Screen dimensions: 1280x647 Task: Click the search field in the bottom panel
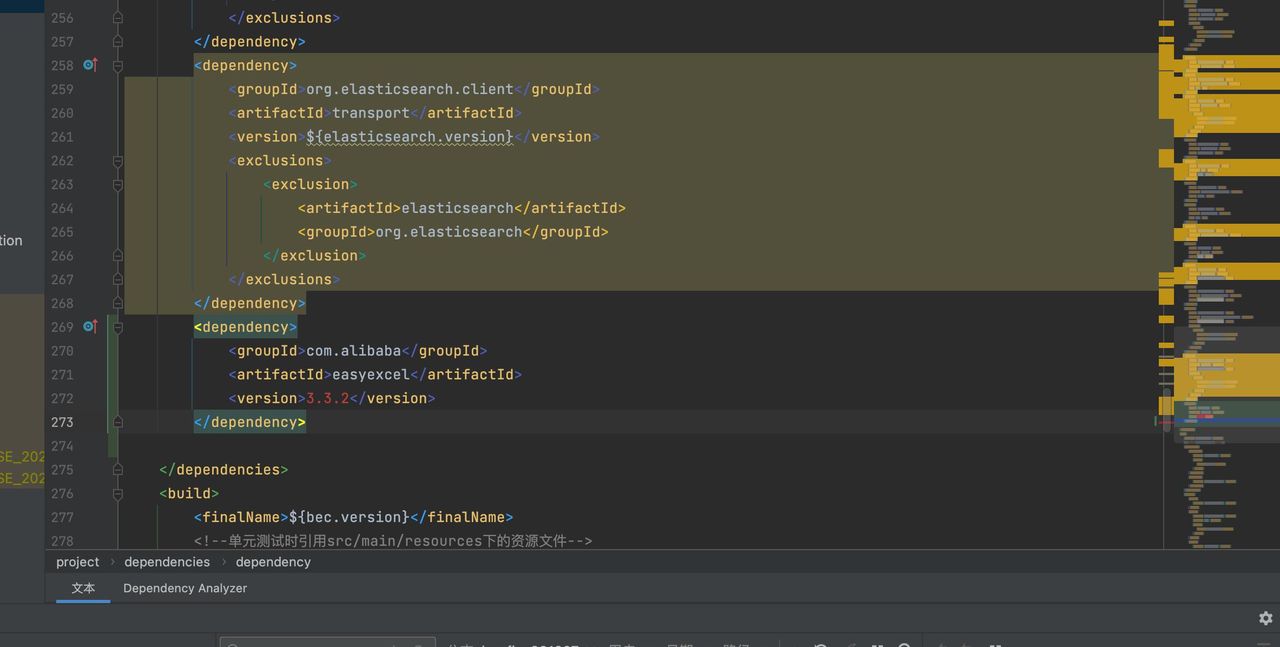tap(327, 643)
